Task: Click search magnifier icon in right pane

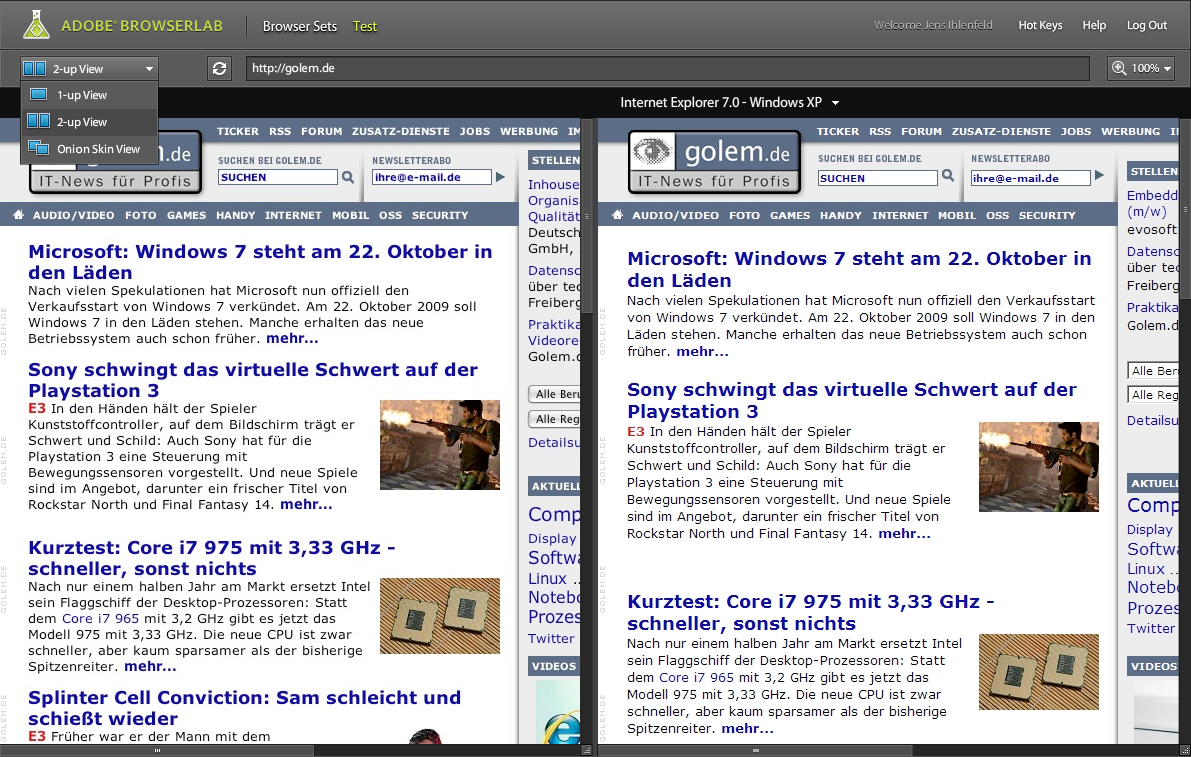Action: pos(948,175)
